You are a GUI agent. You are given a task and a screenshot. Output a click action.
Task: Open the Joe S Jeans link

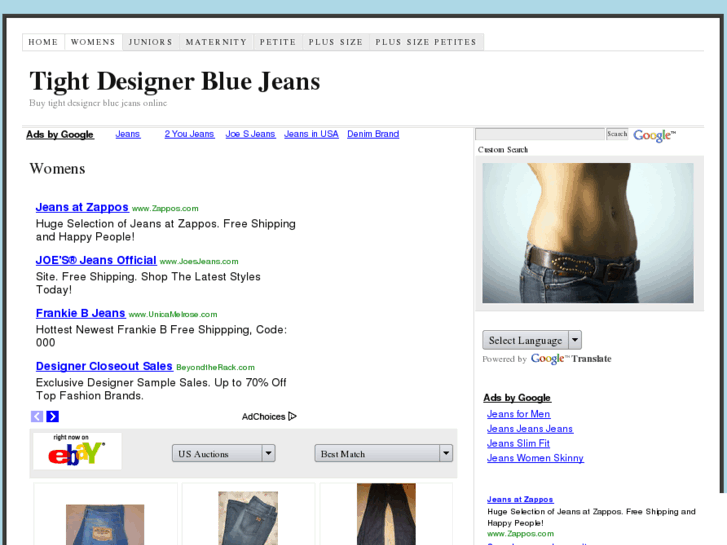pos(250,134)
